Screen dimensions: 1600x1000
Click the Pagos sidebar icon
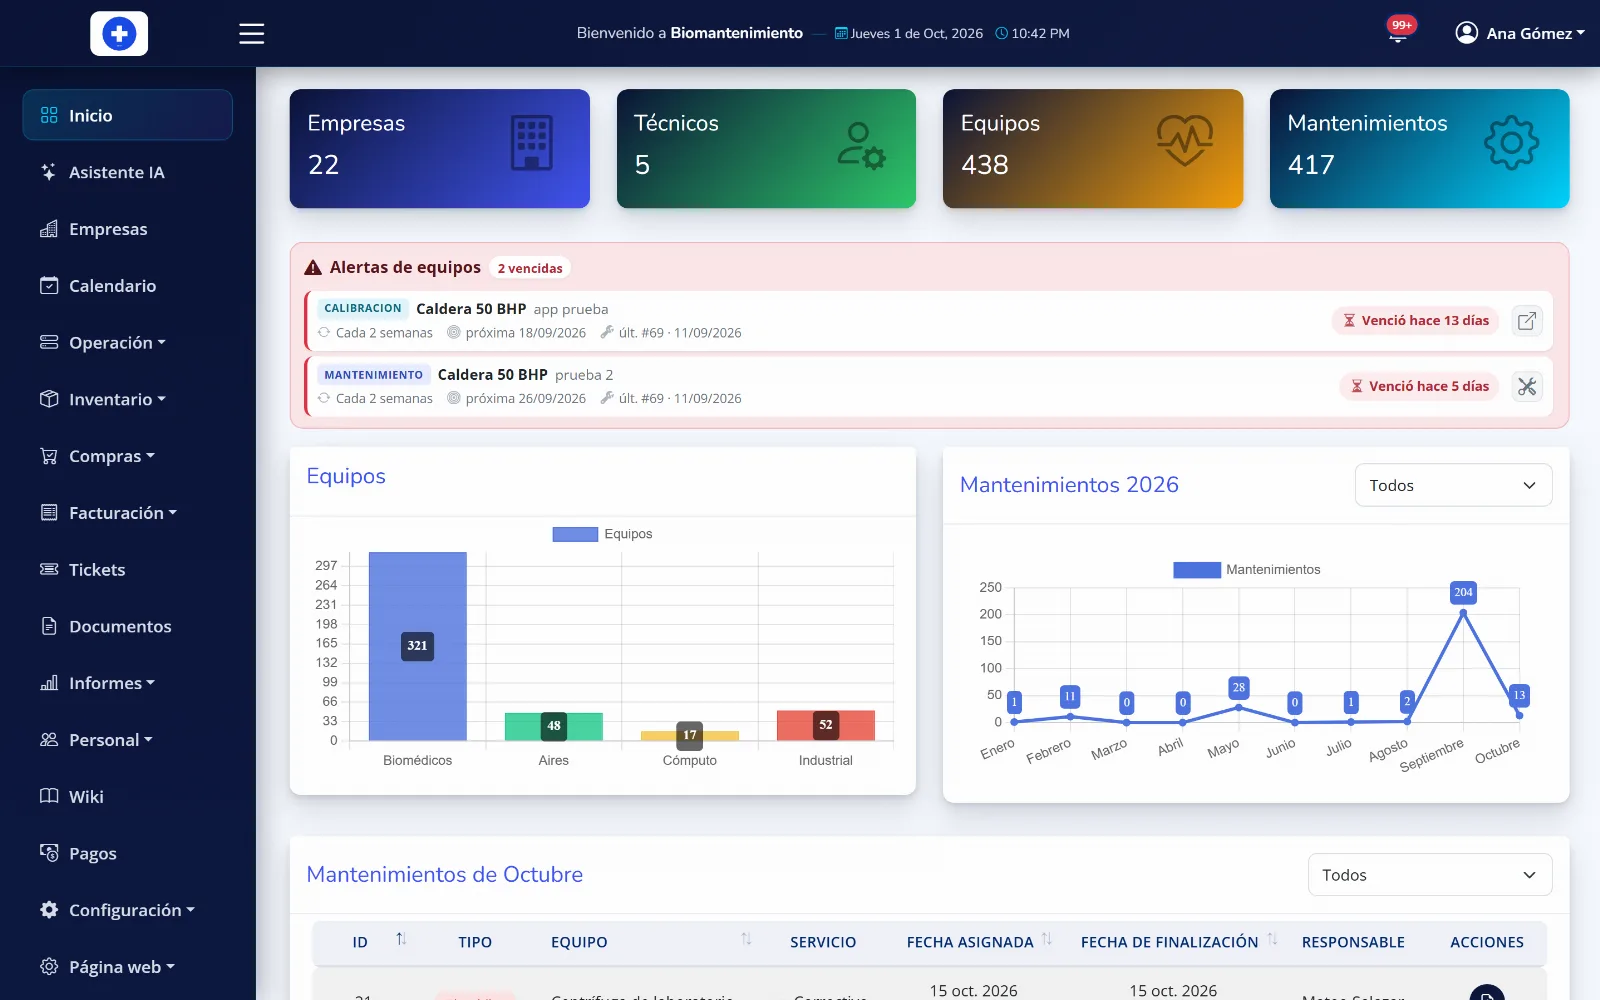[49, 853]
